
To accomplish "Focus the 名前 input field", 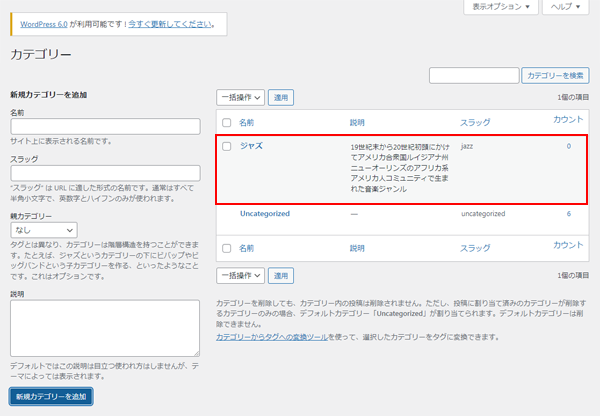I will (105, 126).
